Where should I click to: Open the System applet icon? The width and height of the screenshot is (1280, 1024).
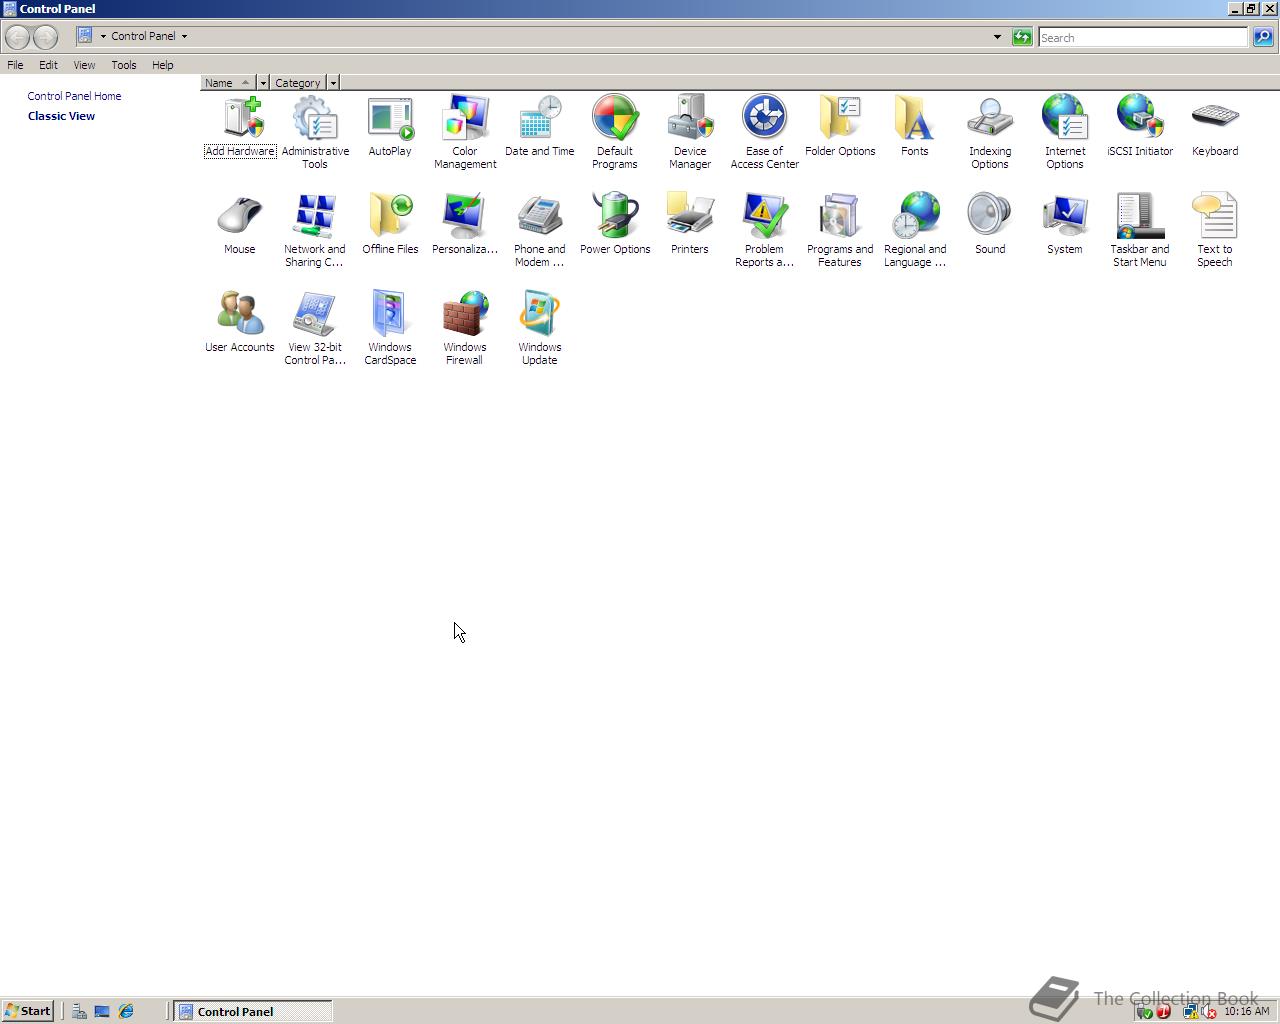point(1065,224)
